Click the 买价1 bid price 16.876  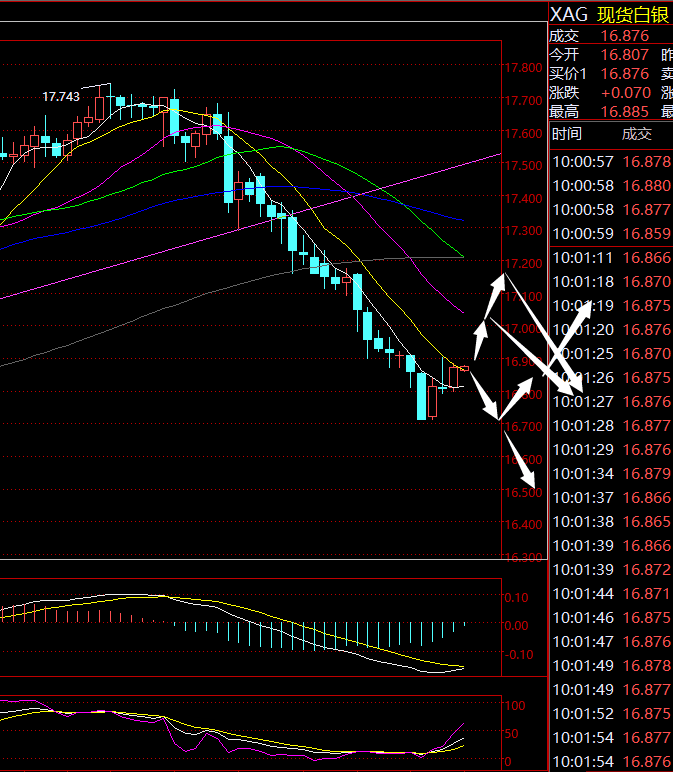625,74
